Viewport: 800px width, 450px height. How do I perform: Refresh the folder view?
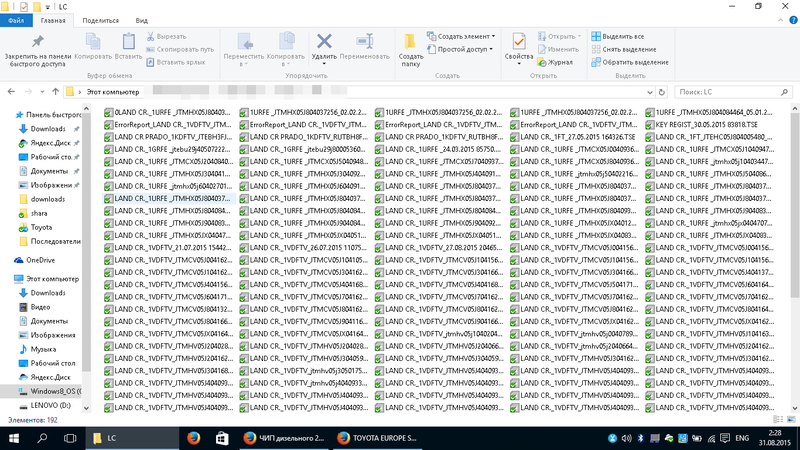pyautogui.click(x=662, y=92)
